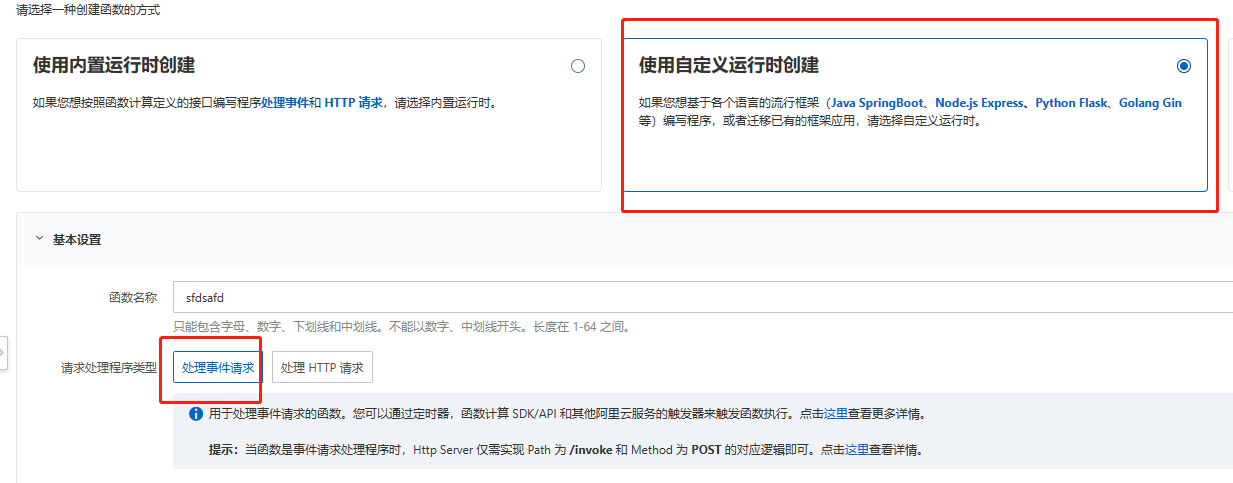Click the function name rule hint text

point(401,327)
